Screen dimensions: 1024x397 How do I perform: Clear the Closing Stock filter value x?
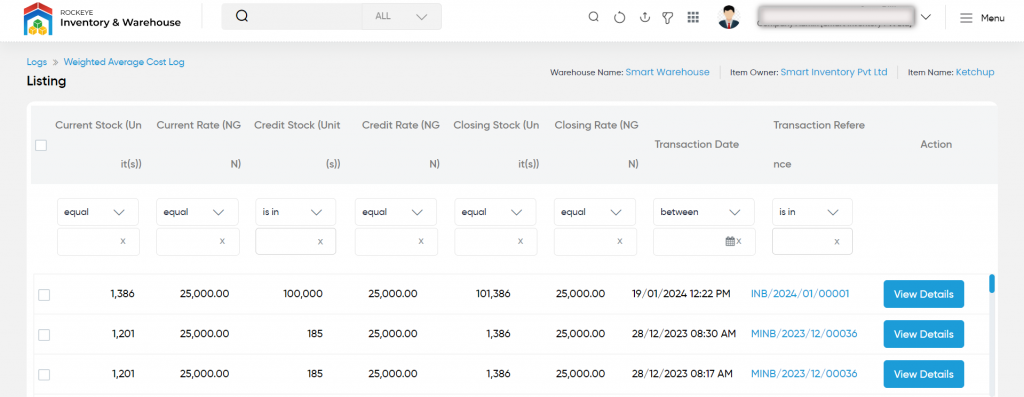[520, 241]
